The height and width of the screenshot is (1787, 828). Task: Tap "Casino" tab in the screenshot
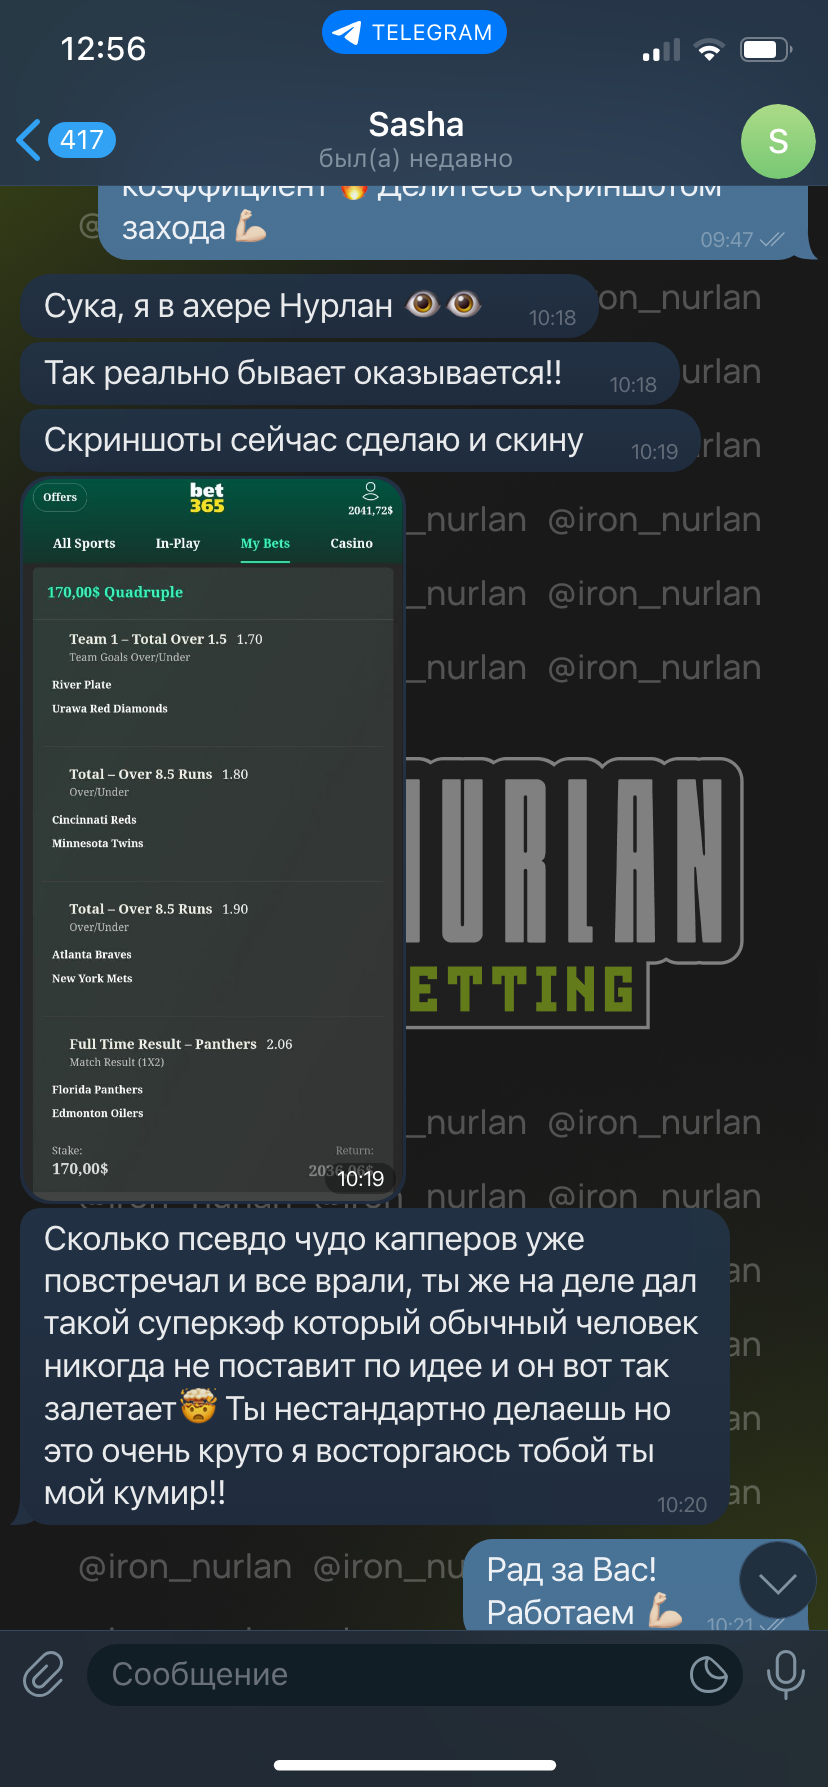pyautogui.click(x=351, y=543)
